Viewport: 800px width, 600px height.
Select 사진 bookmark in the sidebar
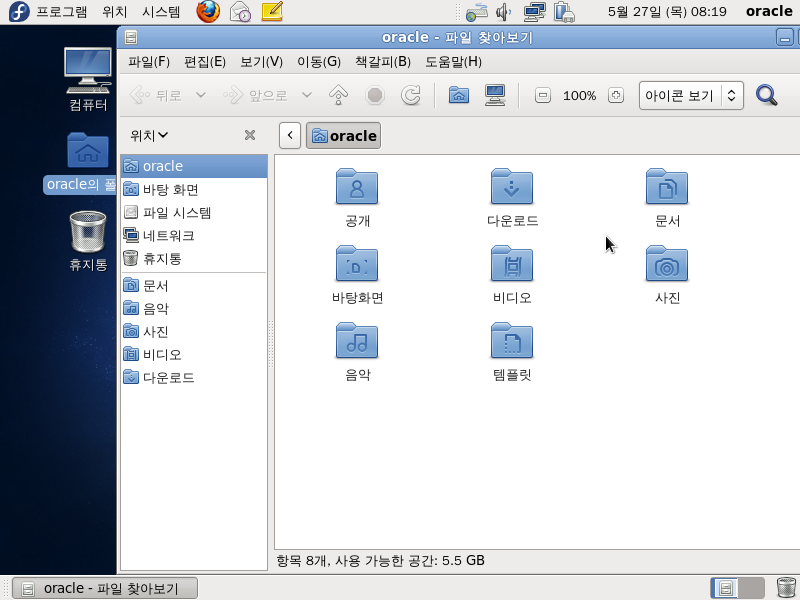click(x=194, y=331)
